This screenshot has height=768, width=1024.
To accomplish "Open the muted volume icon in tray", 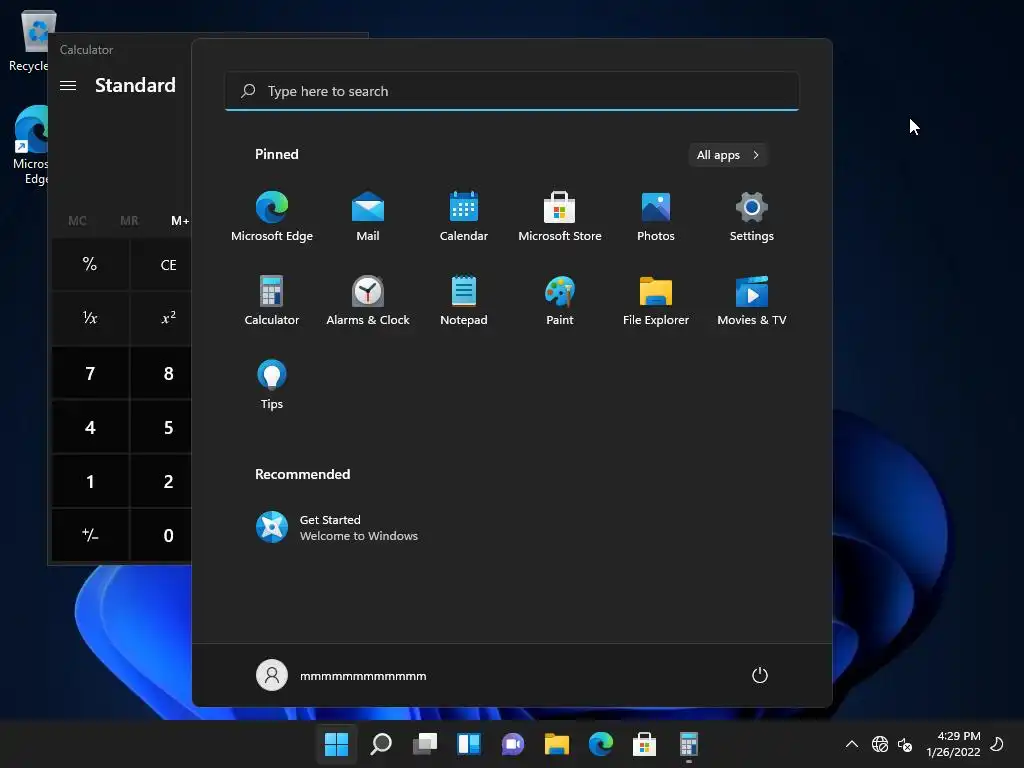I will pyautogui.click(x=905, y=744).
